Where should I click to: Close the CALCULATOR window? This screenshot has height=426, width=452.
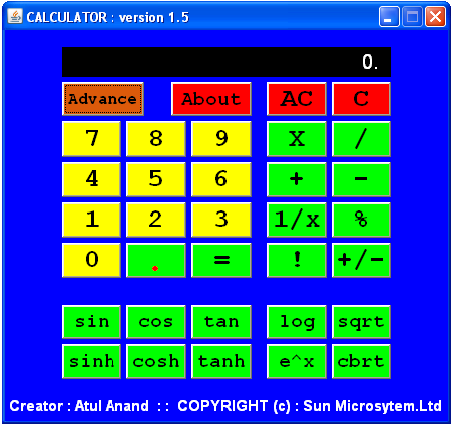click(x=435, y=17)
